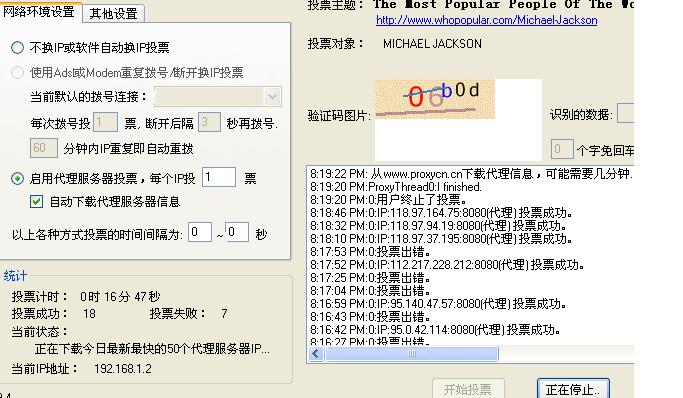Select 启用代理服务器投票 radio option
The width and height of the screenshot is (683, 398).
coord(17,179)
